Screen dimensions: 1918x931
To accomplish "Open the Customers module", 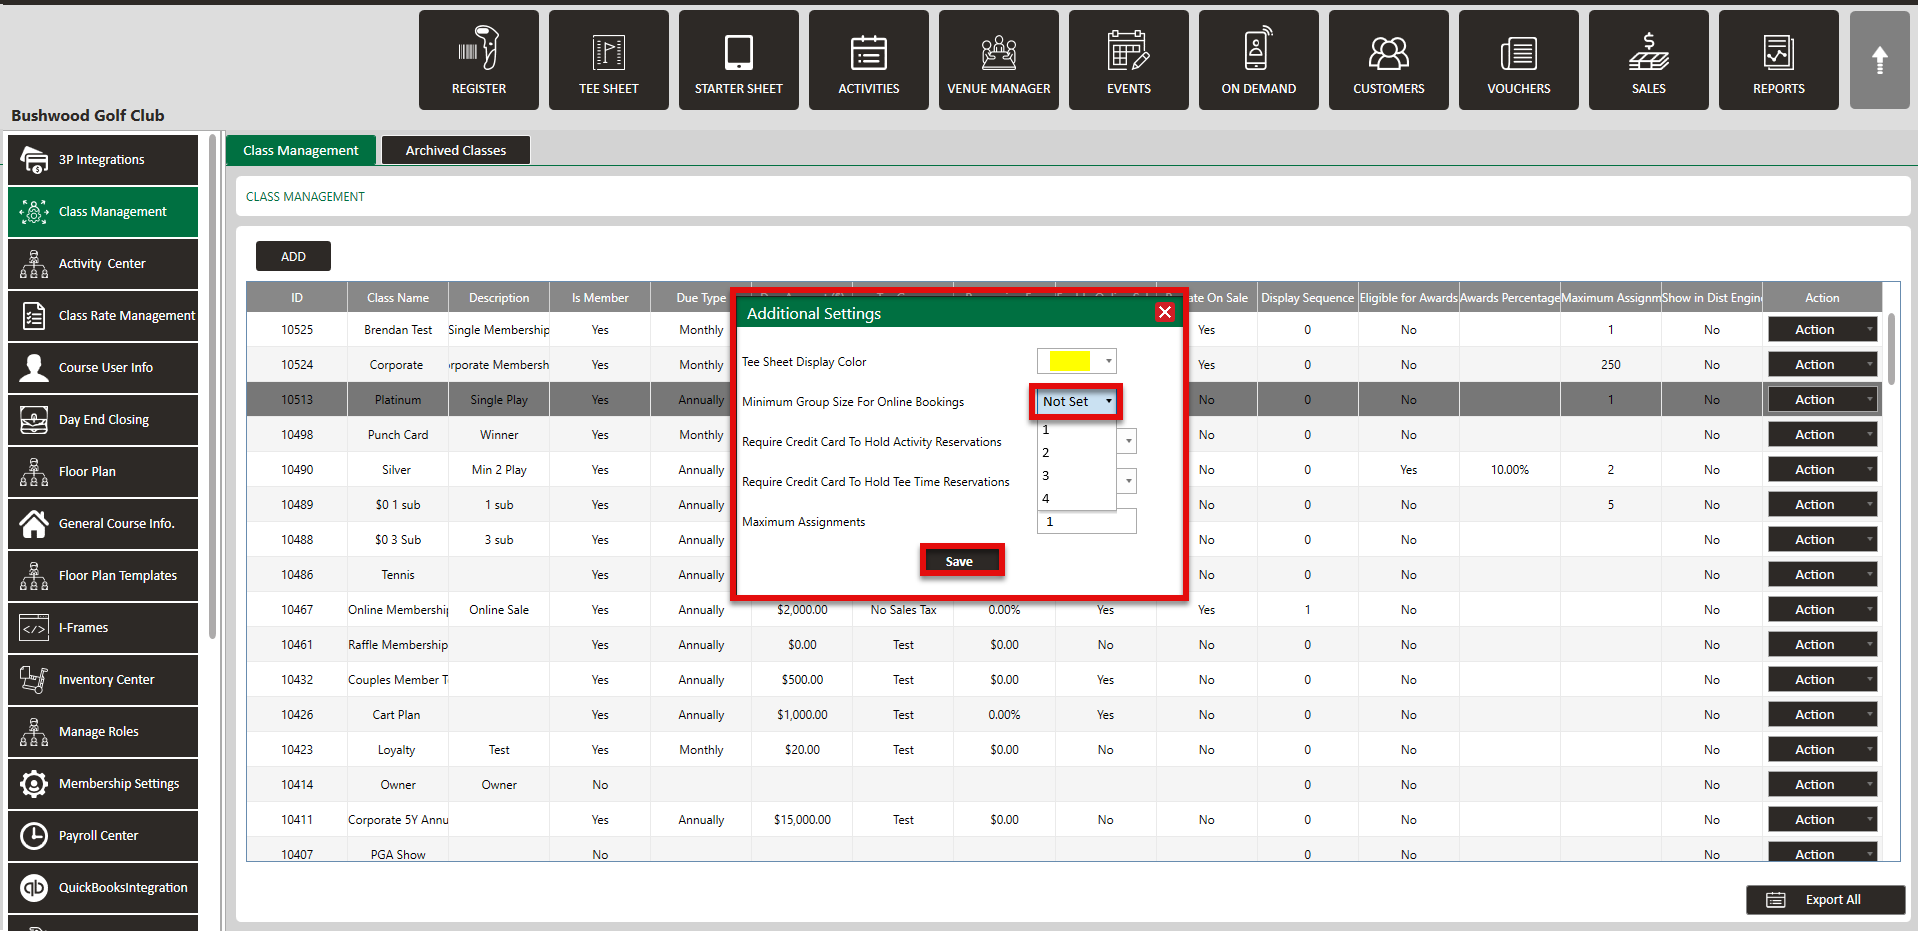I will click(x=1389, y=60).
